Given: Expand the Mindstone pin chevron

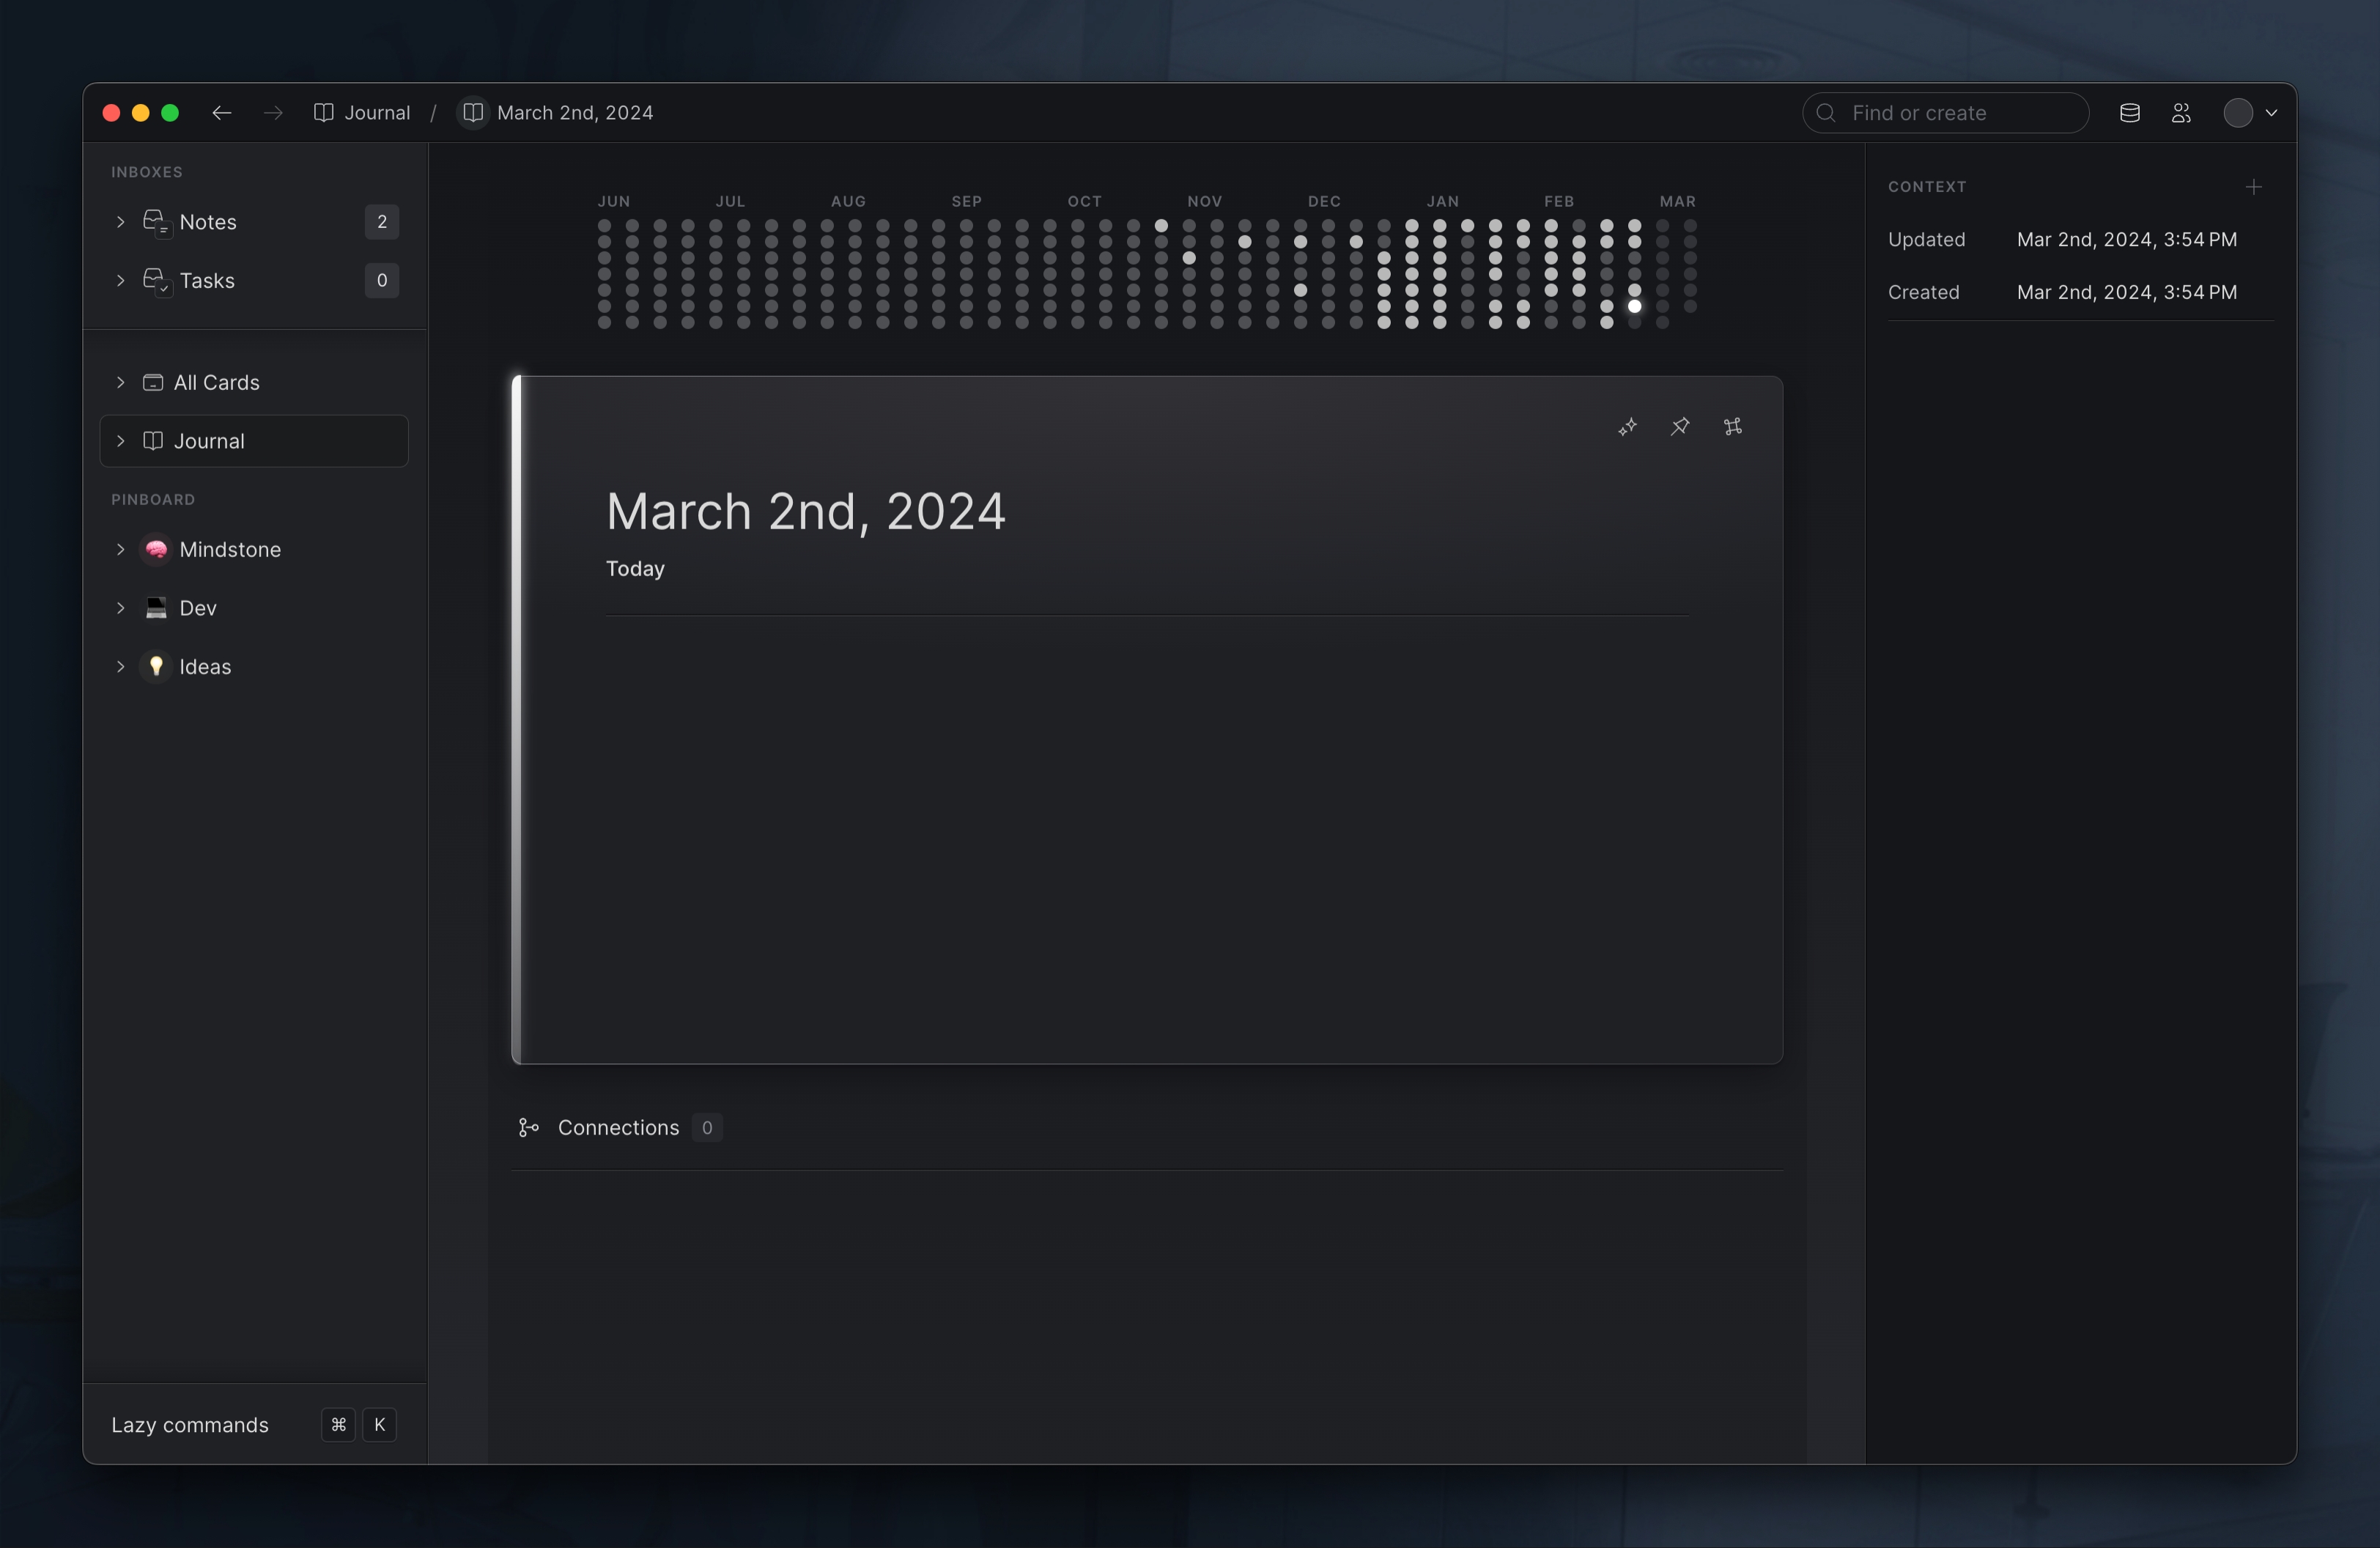Looking at the screenshot, I should tap(120, 550).
